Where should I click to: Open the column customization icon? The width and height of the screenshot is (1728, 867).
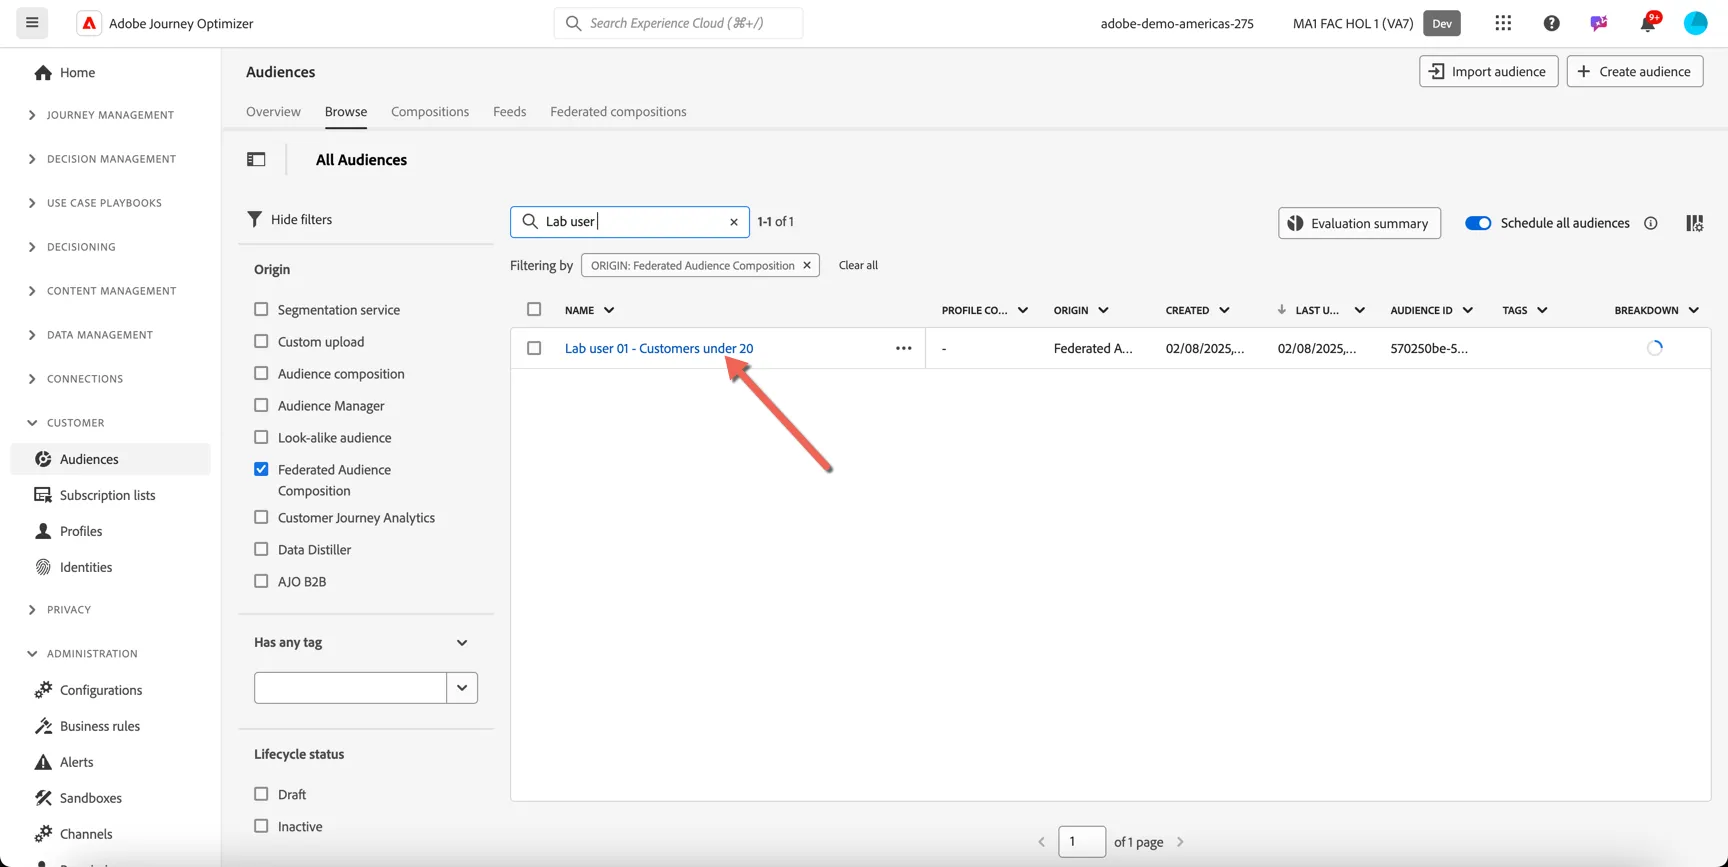(1694, 223)
